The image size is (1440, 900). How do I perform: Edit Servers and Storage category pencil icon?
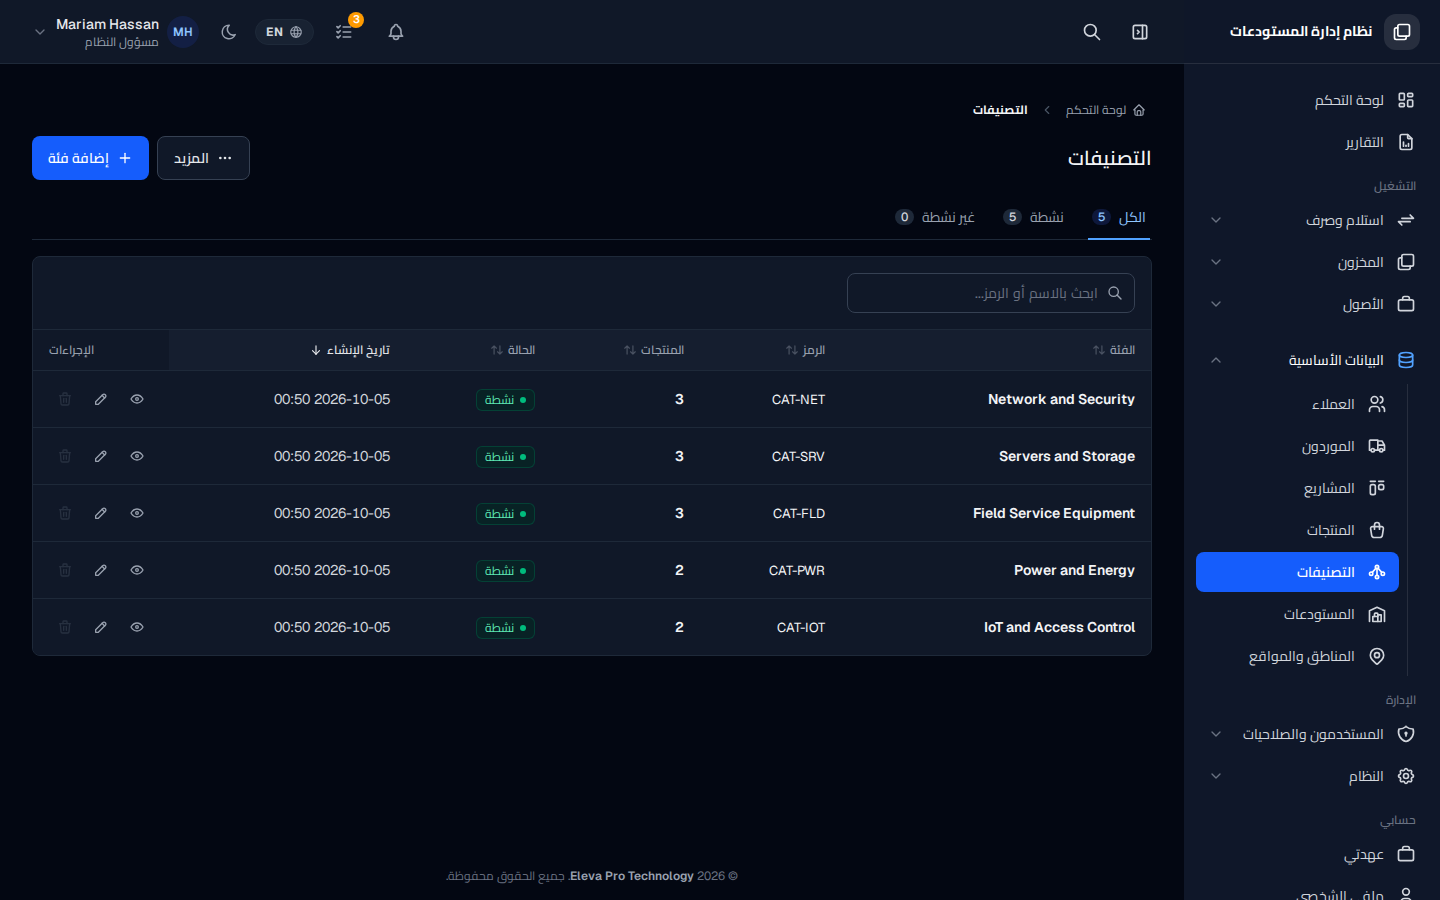coord(101,456)
